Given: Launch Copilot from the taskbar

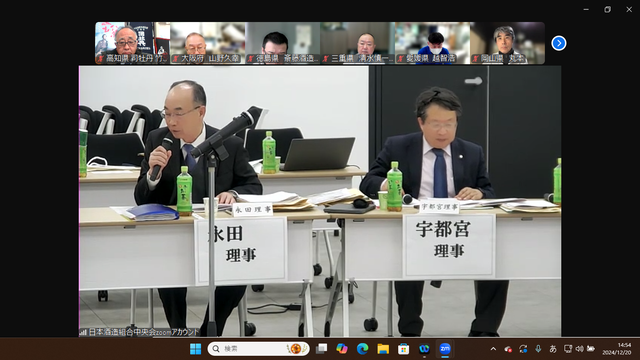Looking at the screenshot, I should click(342, 349).
